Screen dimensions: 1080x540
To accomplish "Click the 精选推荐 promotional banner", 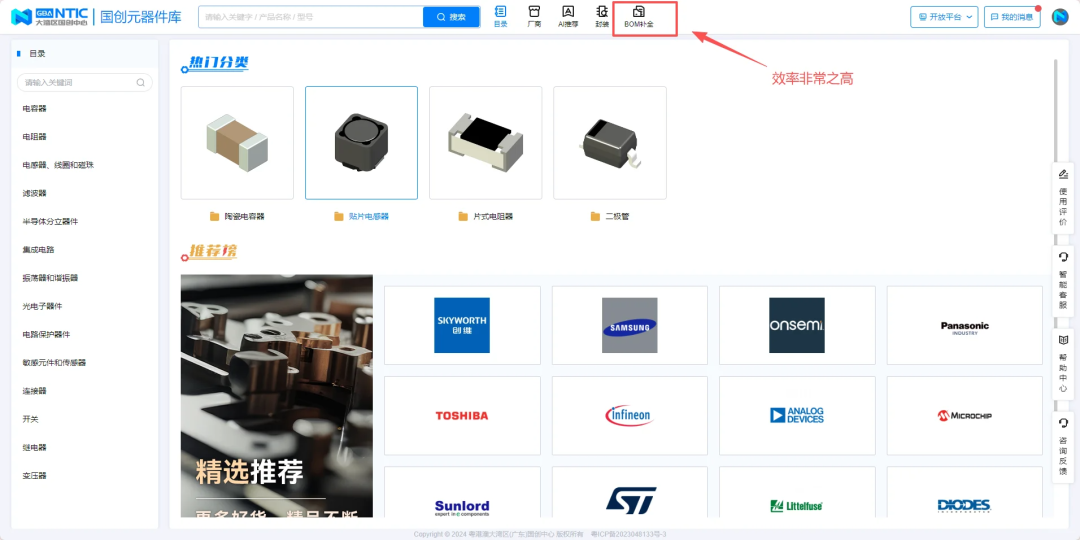I will [x=277, y=396].
